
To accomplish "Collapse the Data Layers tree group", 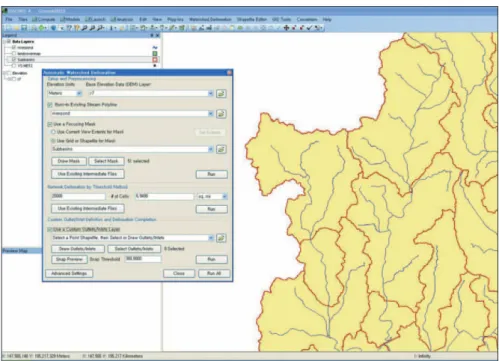I will pyautogui.click(x=5, y=42).
